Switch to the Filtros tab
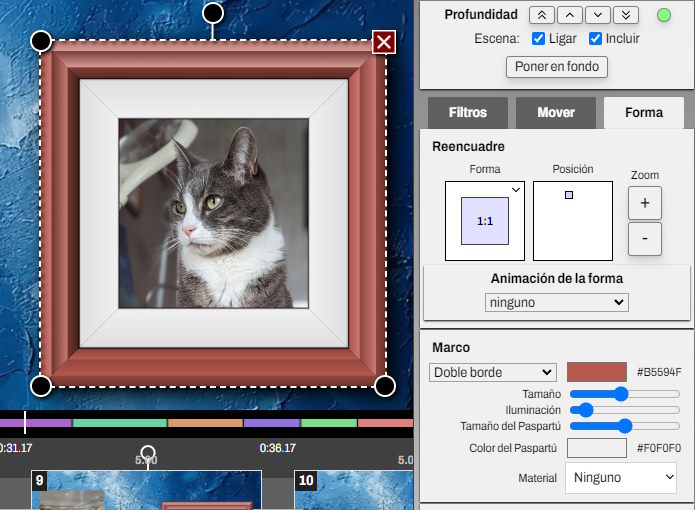The image size is (695, 510). point(468,113)
